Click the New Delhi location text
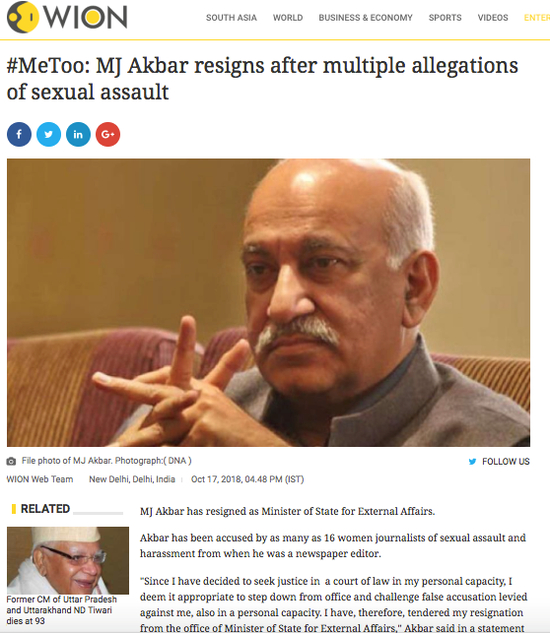550x633 pixels. coord(132,479)
